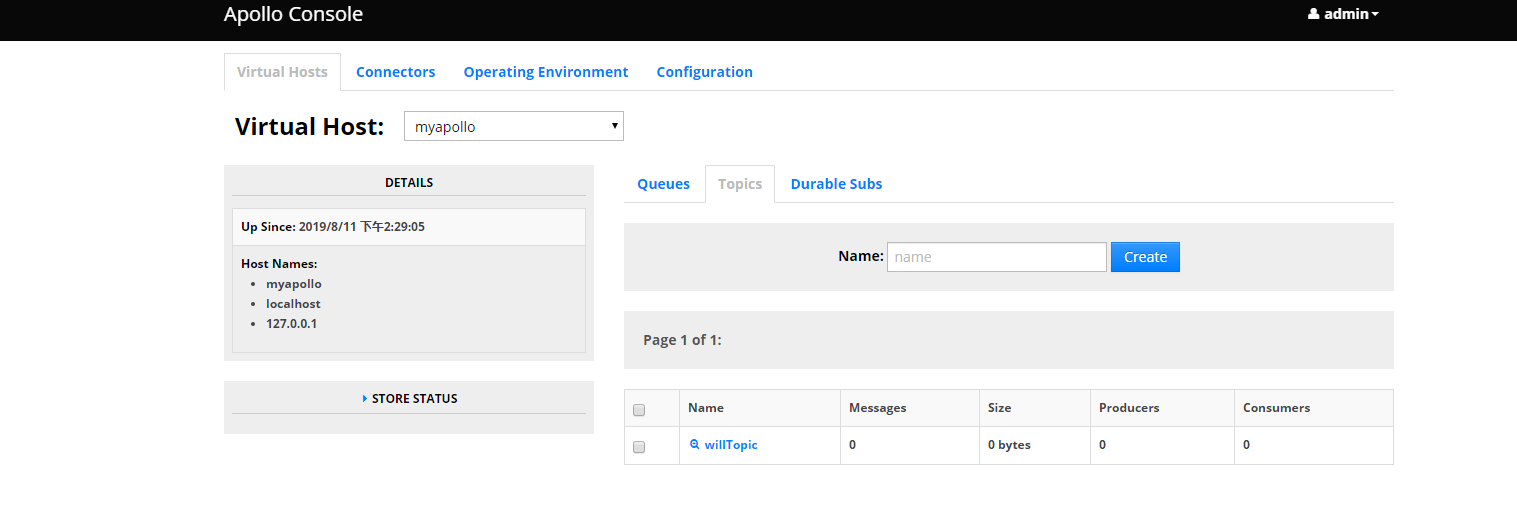Click the Messages column header
This screenshot has height=515, width=1517.
878,408
